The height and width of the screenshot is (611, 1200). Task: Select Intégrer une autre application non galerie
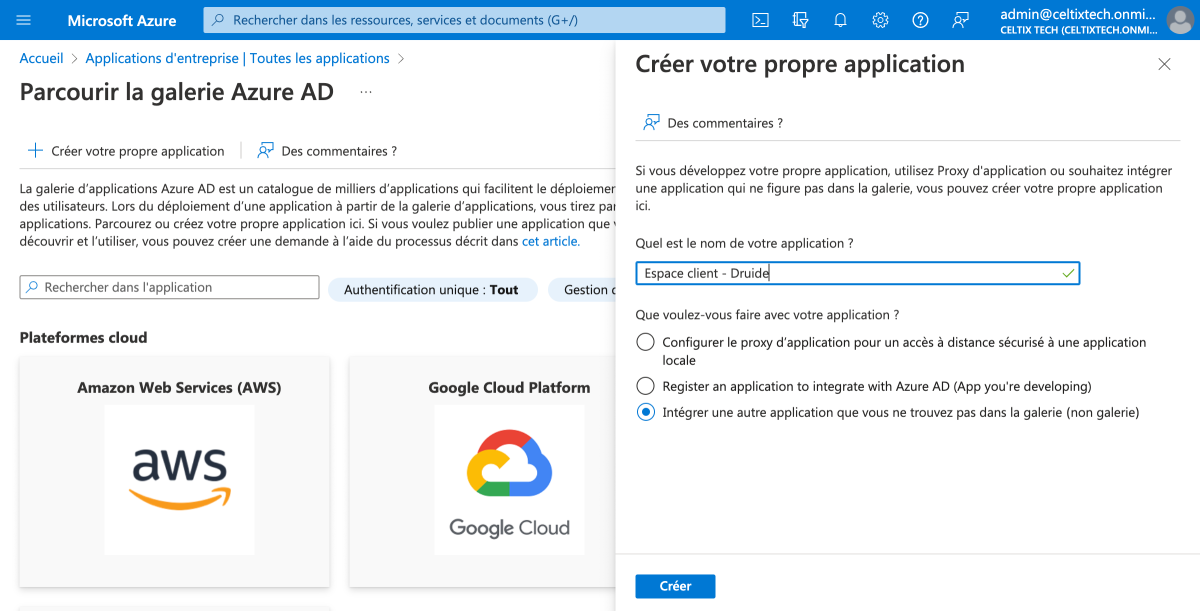tap(646, 412)
